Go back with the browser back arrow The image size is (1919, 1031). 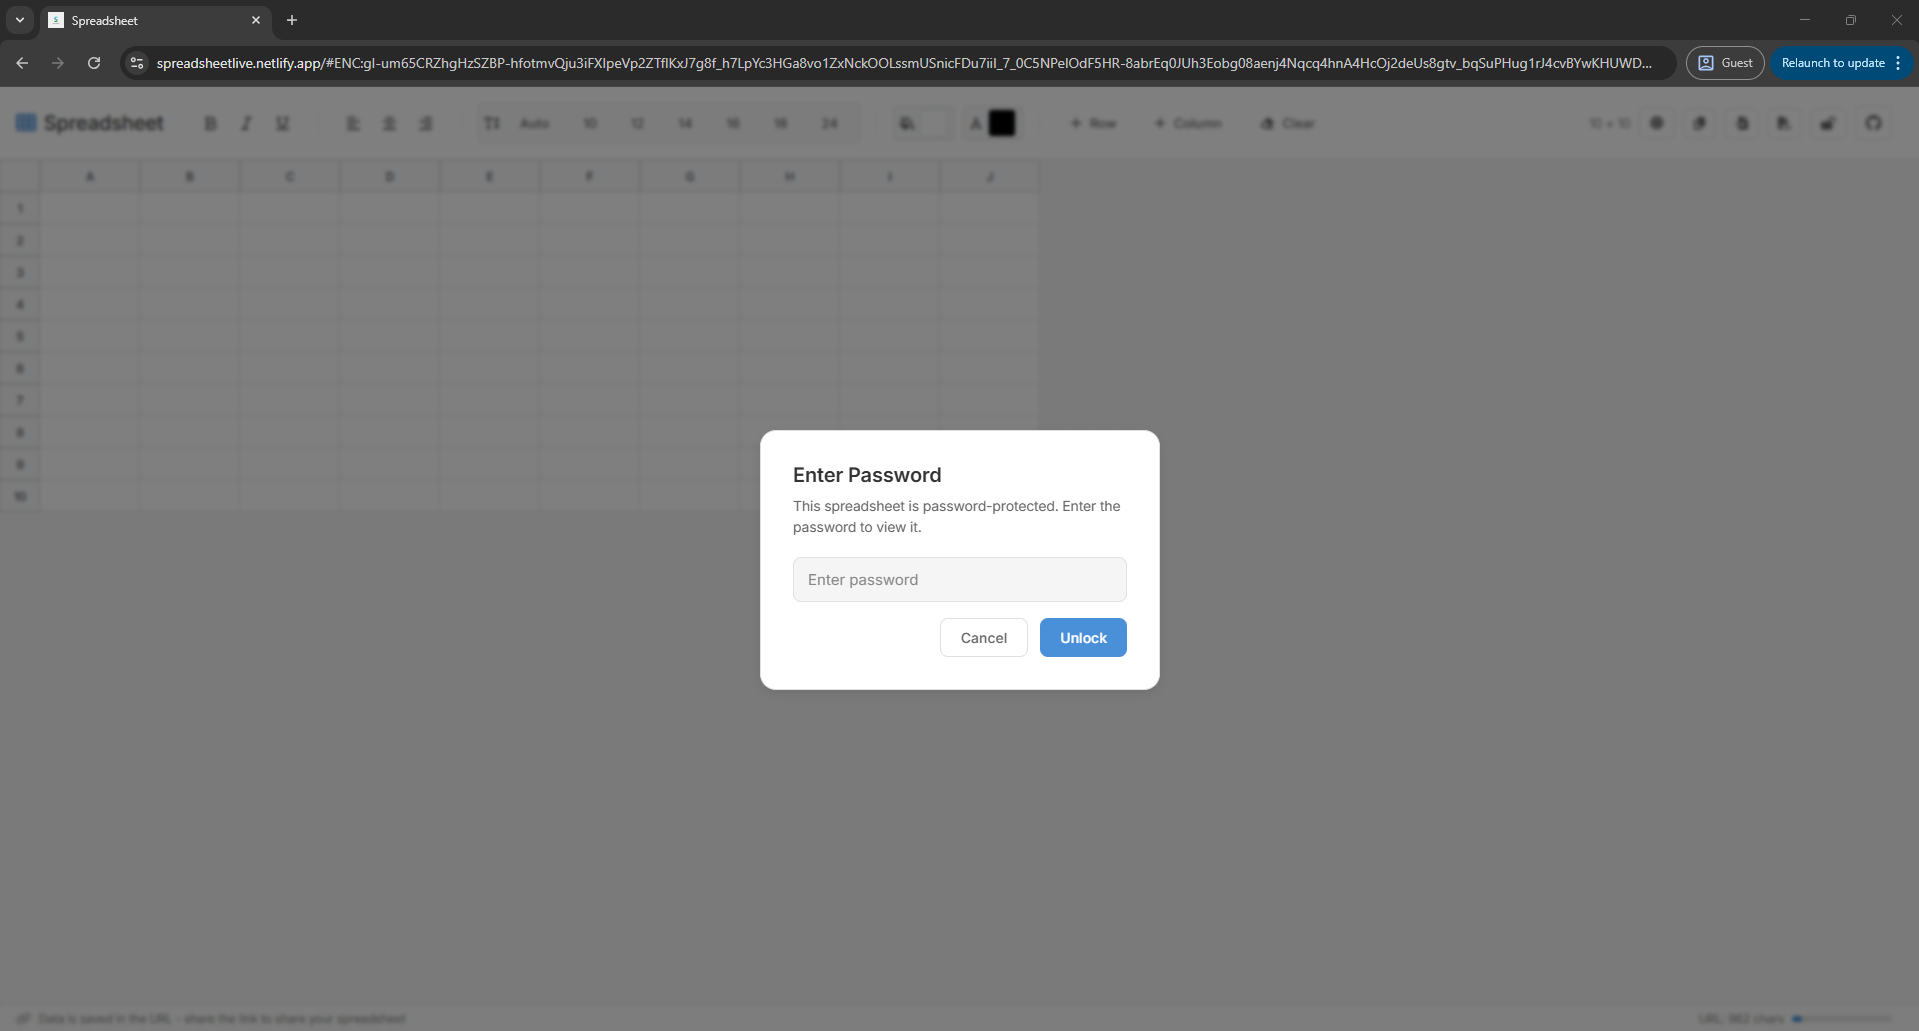(22, 63)
